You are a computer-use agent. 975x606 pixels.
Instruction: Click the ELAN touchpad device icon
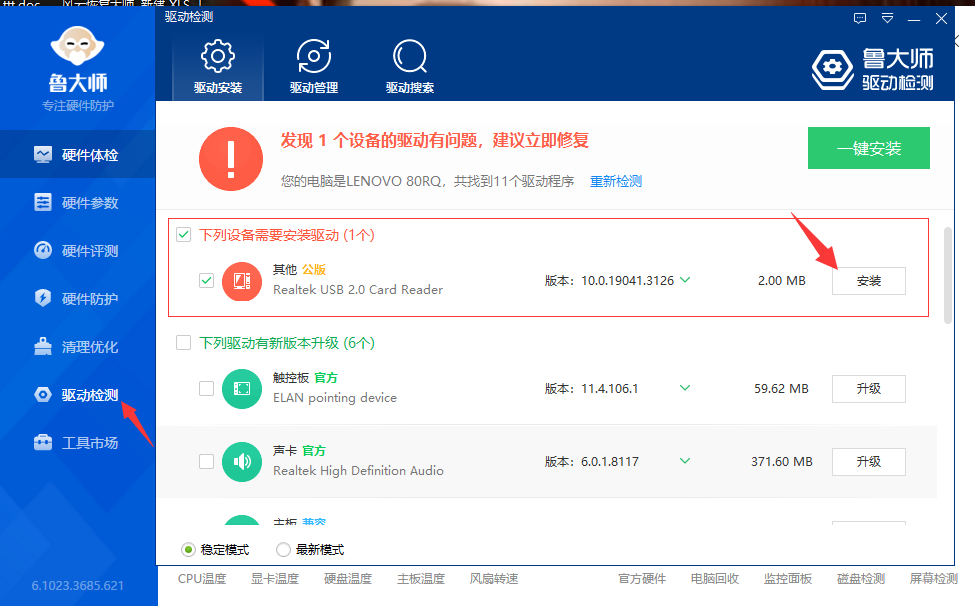coord(241,388)
